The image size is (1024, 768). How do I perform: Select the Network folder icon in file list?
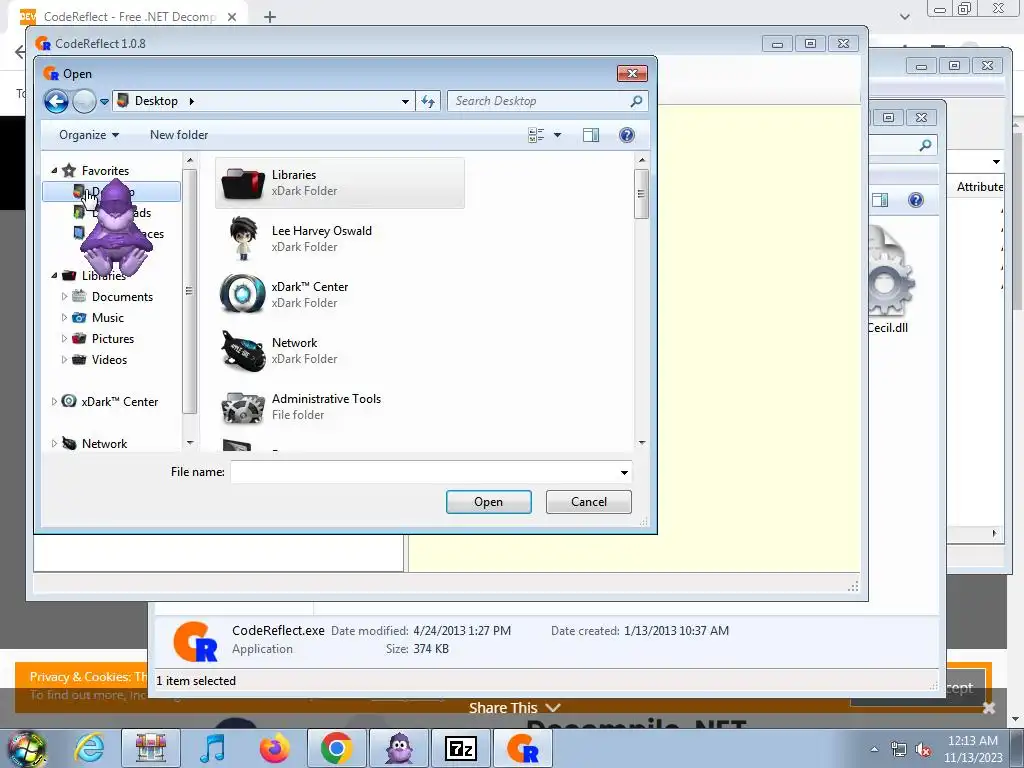[x=243, y=351]
